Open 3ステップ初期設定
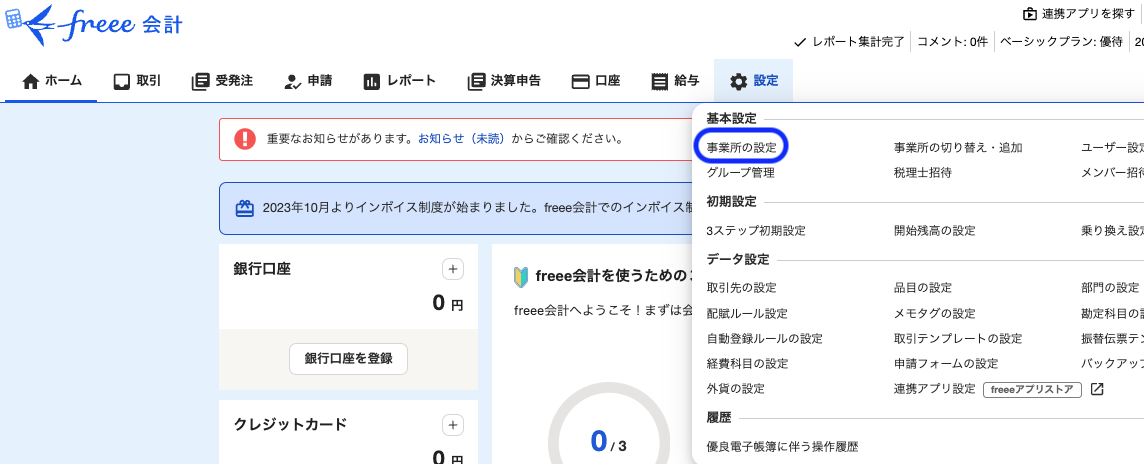 [x=756, y=231]
